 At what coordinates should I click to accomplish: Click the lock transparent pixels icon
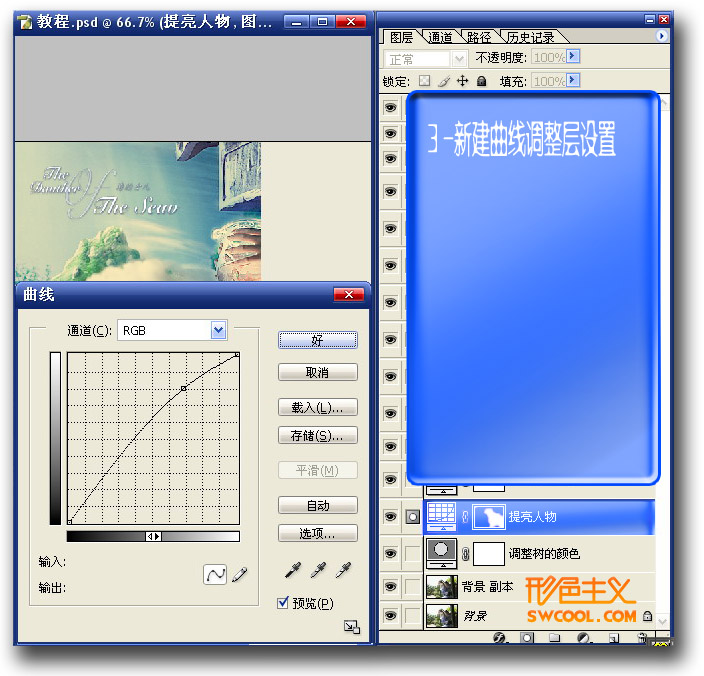[424, 81]
